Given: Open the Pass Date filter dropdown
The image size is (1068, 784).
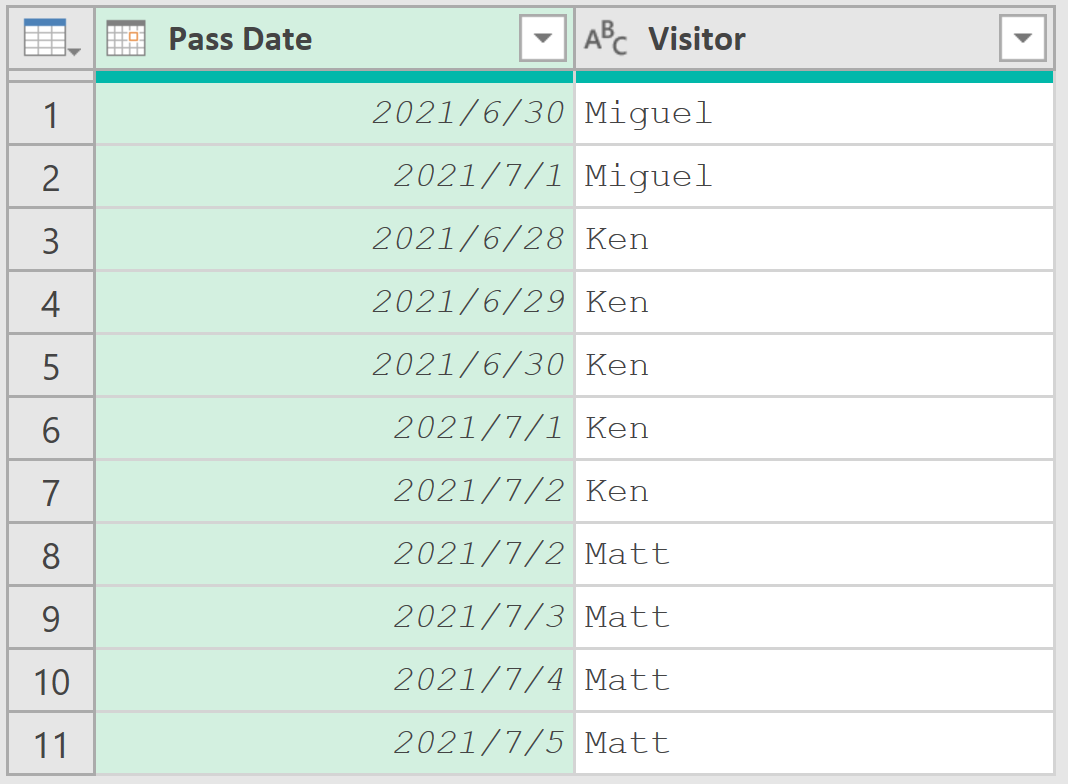Looking at the screenshot, I should (x=543, y=39).
